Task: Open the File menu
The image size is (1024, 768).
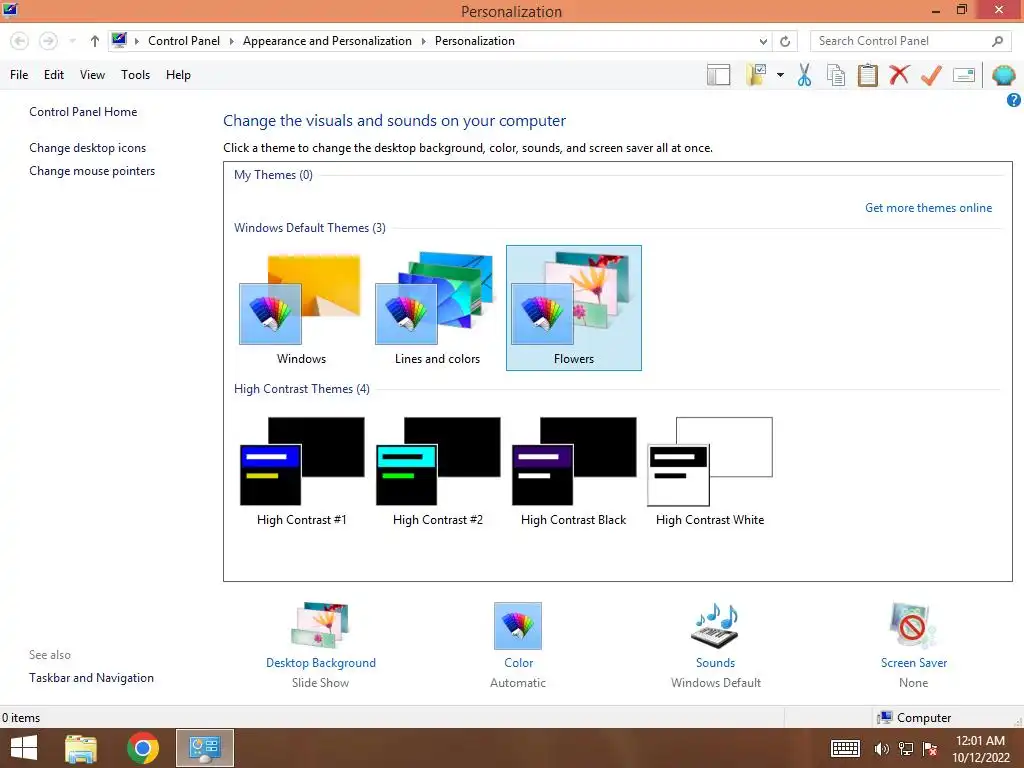Action: click(x=19, y=75)
